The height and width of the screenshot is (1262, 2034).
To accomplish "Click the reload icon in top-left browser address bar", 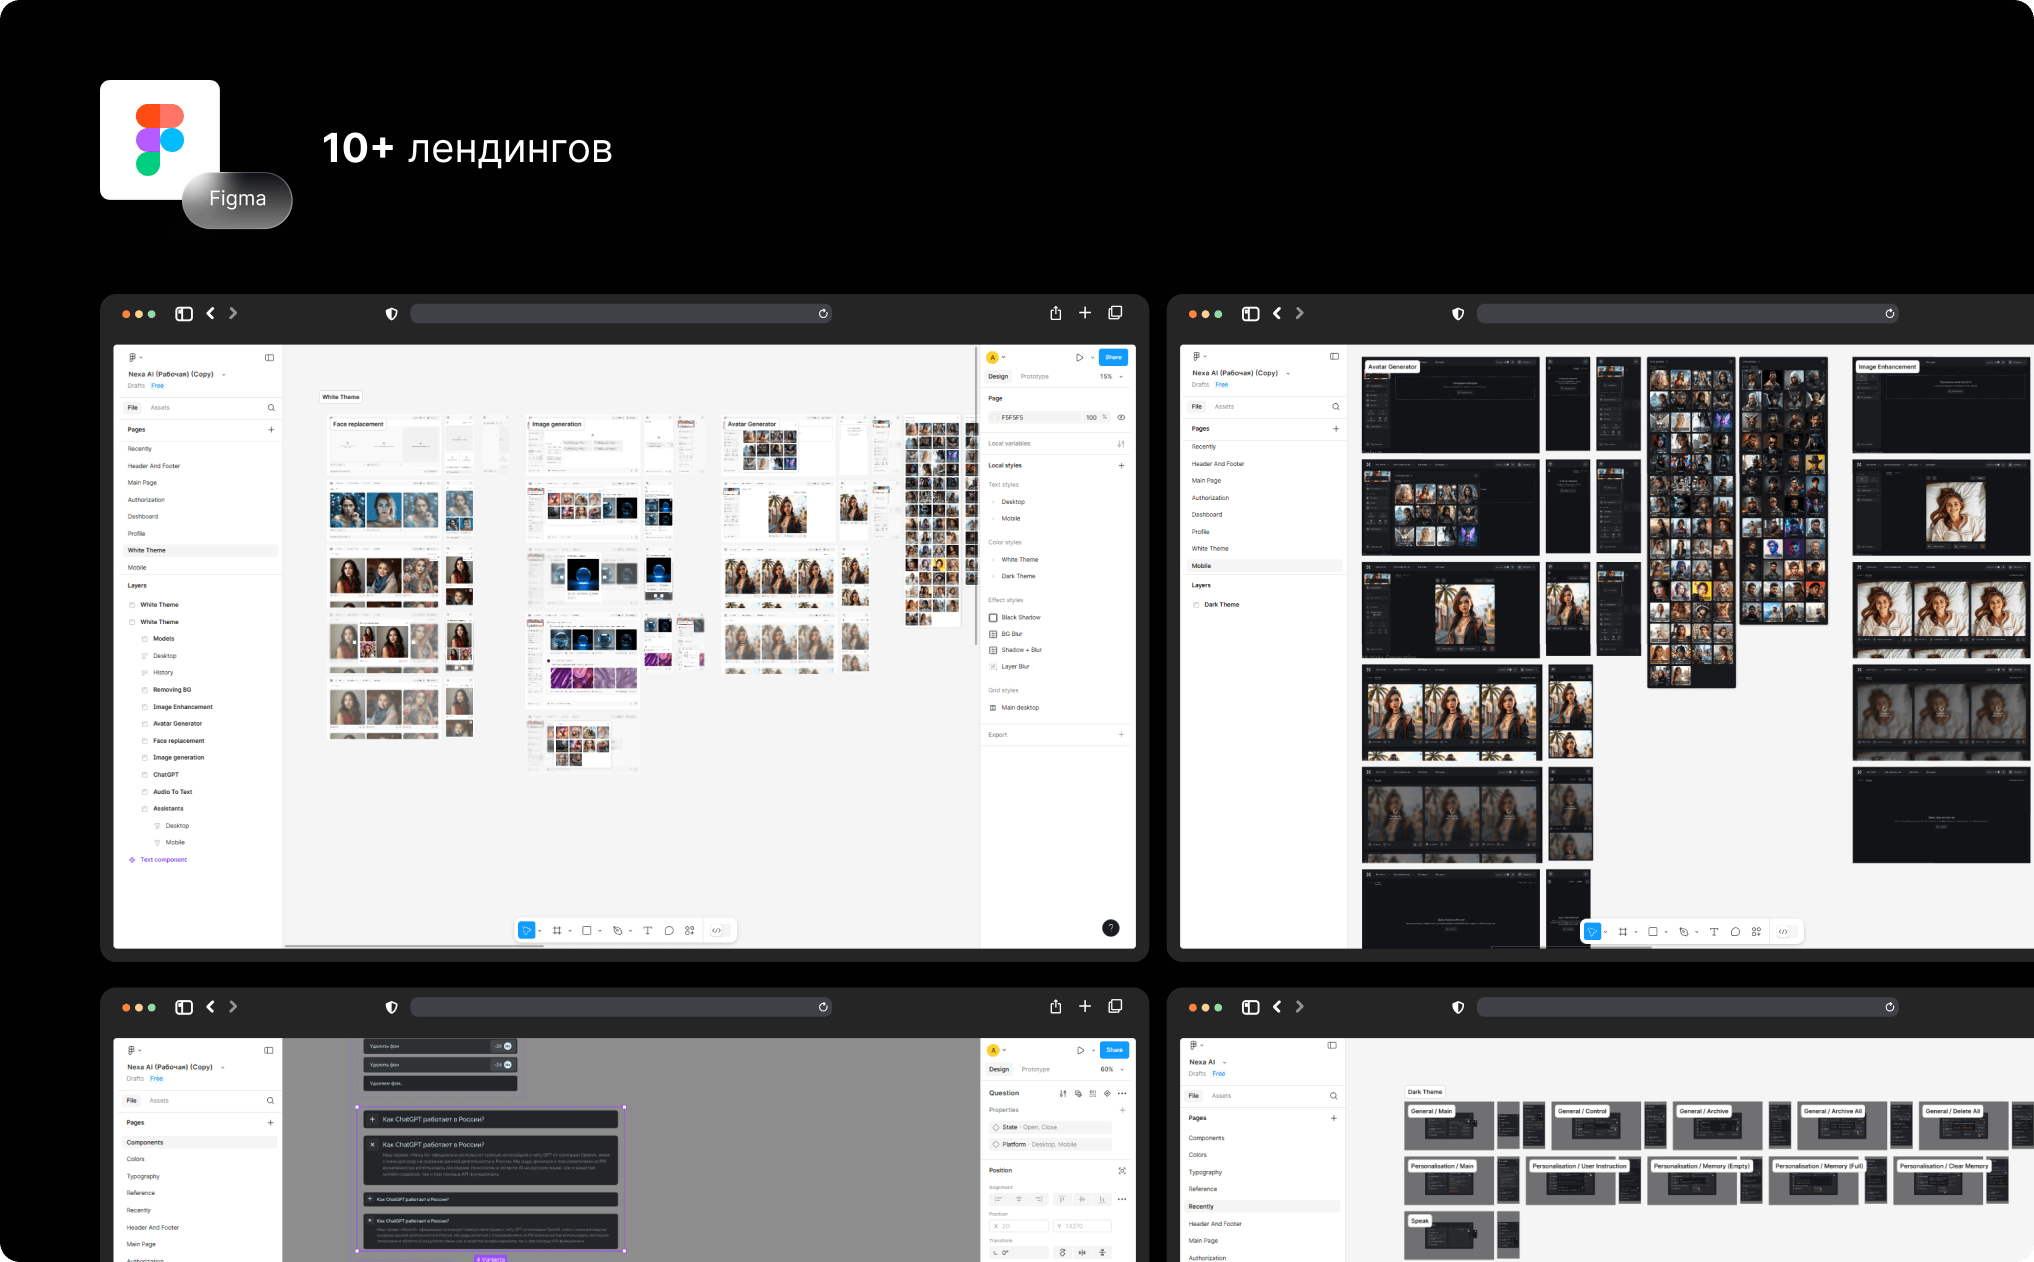I will point(823,314).
